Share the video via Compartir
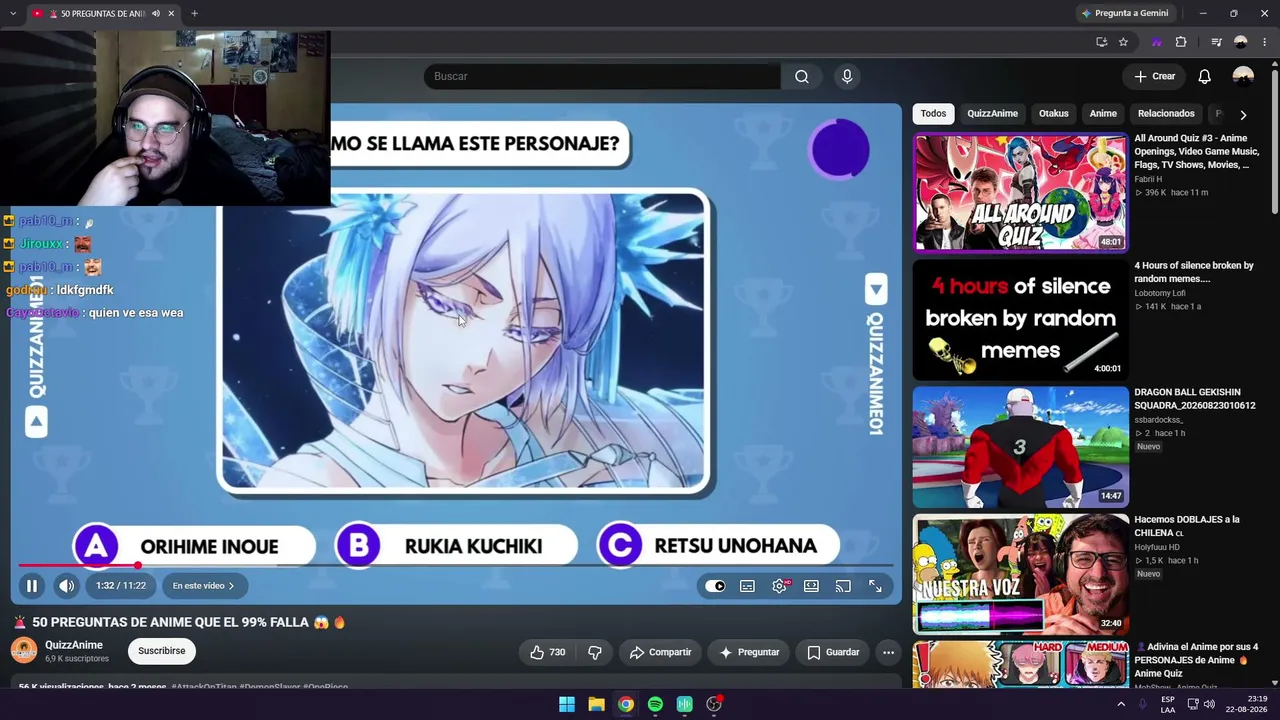Viewport: 1280px width, 720px height. [660, 652]
